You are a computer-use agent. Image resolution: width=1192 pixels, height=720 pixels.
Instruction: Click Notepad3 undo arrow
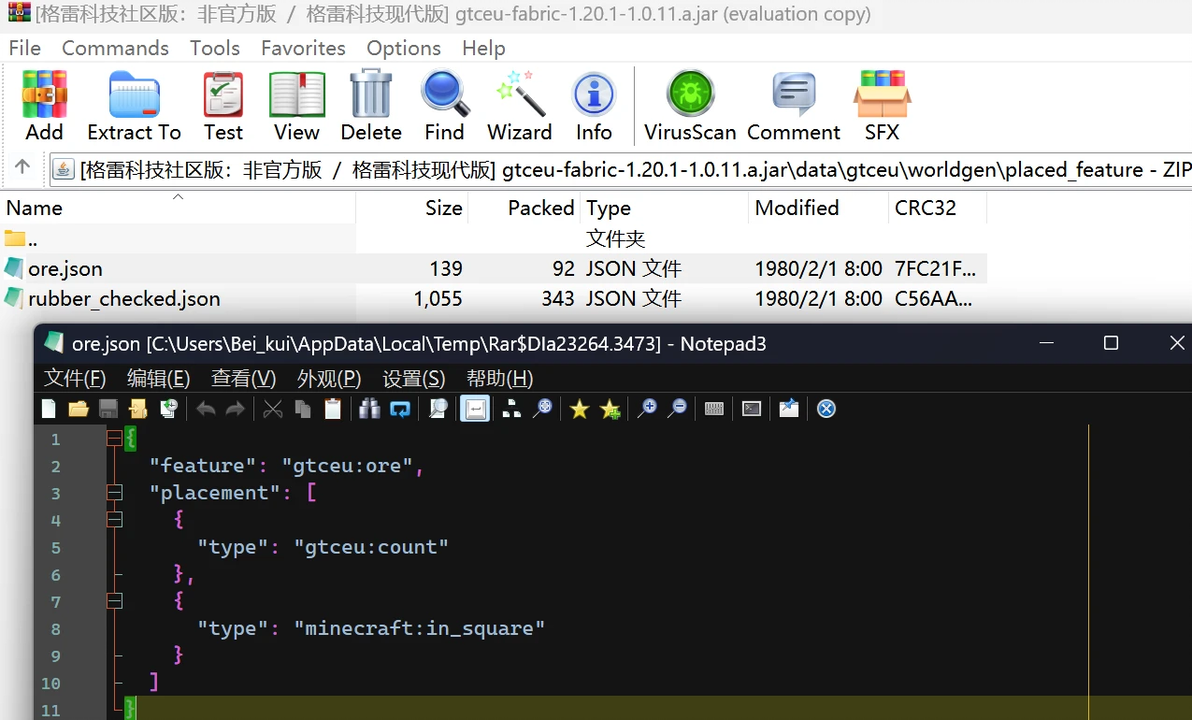[205, 409]
